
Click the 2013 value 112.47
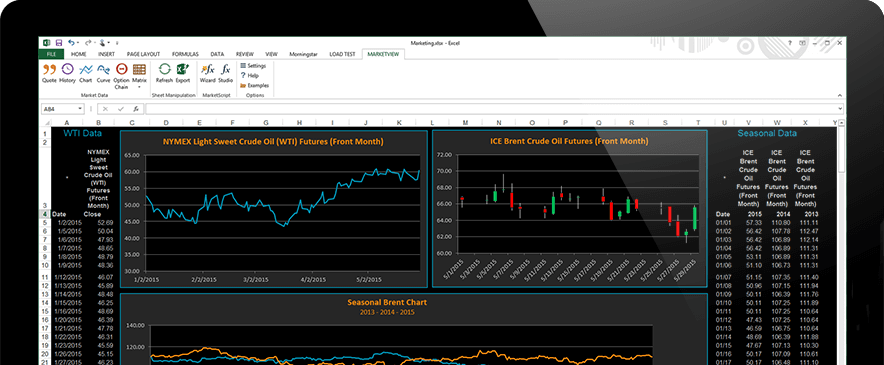click(x=809, y=231)
